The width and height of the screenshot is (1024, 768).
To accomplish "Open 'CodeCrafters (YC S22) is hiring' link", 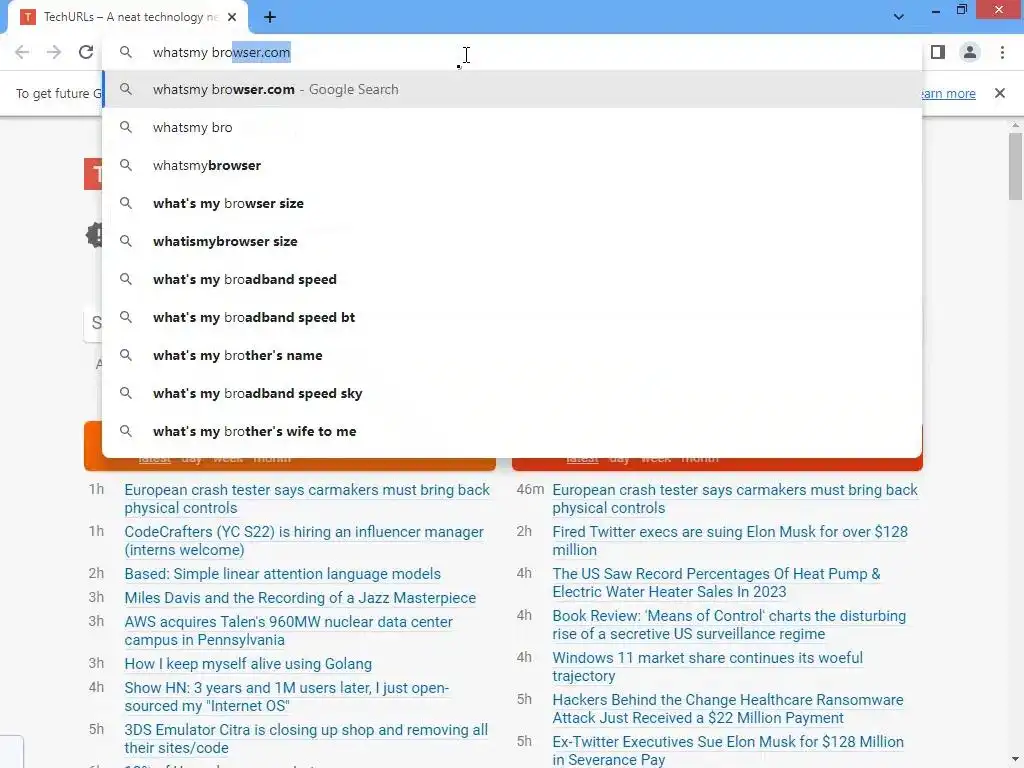I will point(304,541).
